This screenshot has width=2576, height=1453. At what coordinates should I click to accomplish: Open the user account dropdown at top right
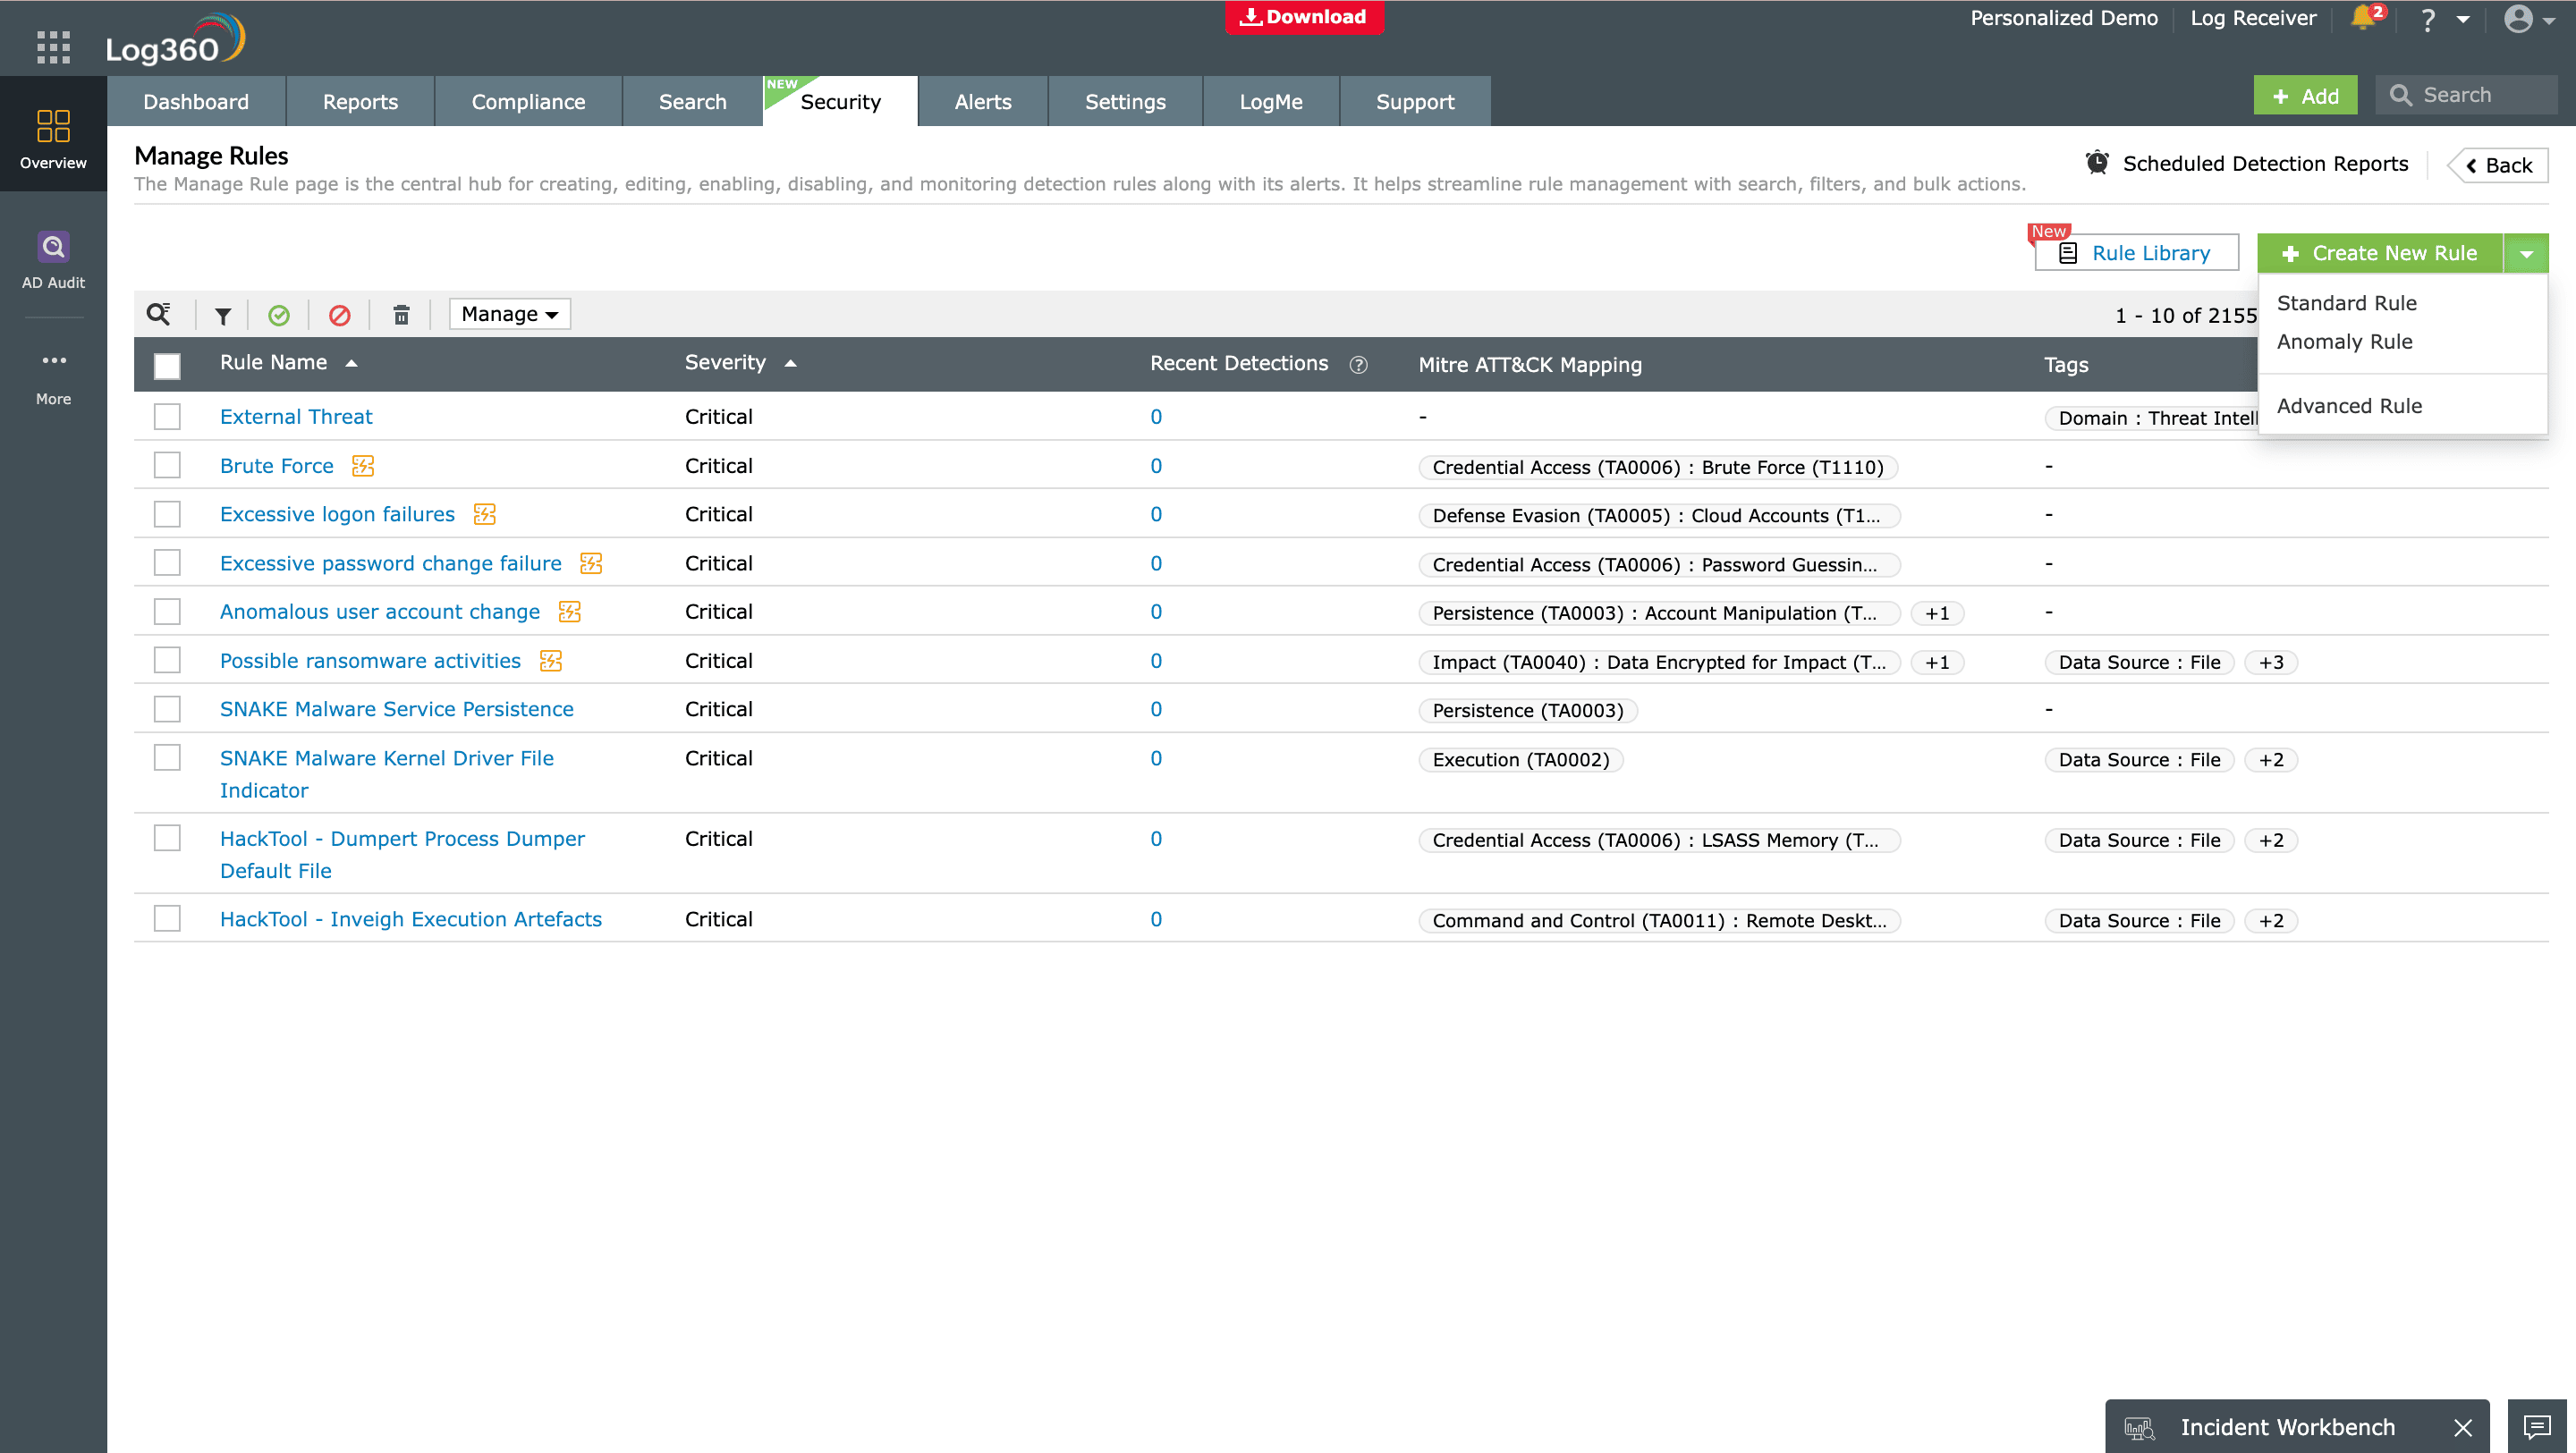(2529, 19)
